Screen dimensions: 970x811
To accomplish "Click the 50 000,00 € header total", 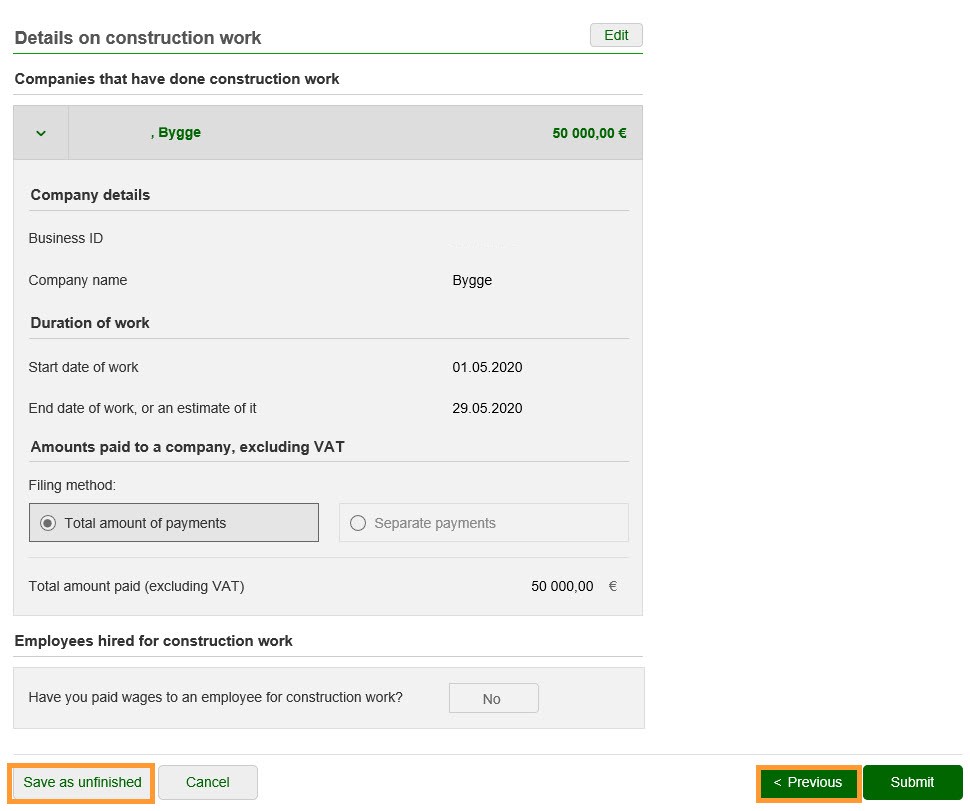I will point(589,132).
